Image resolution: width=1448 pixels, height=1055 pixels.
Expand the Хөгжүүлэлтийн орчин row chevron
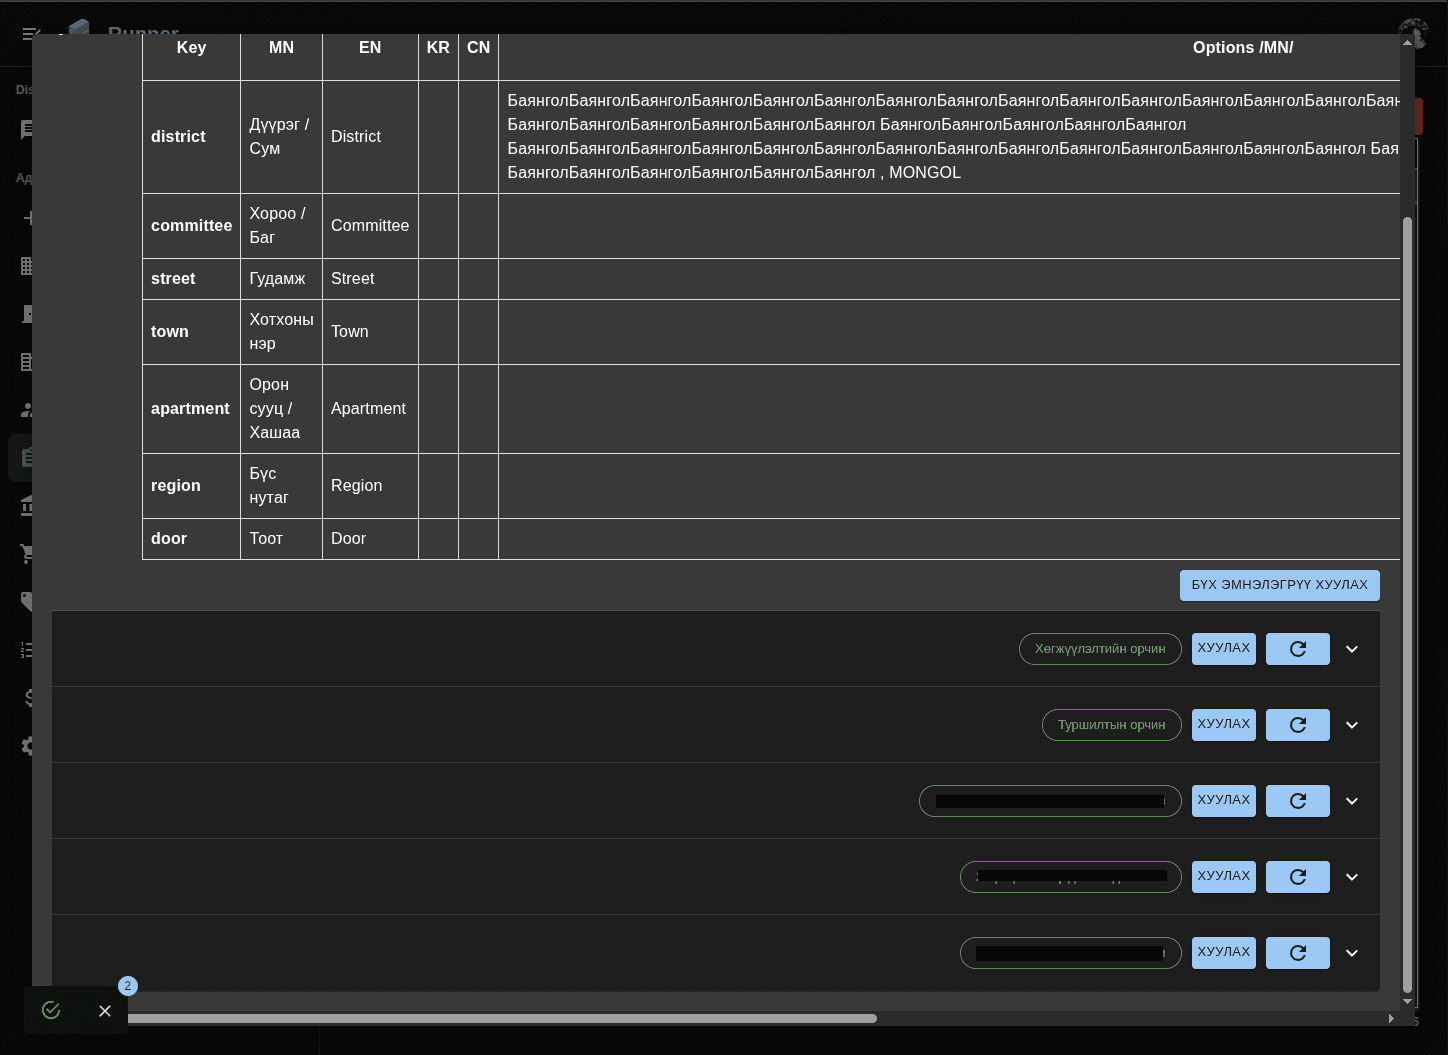click(x=1352, y=648)
